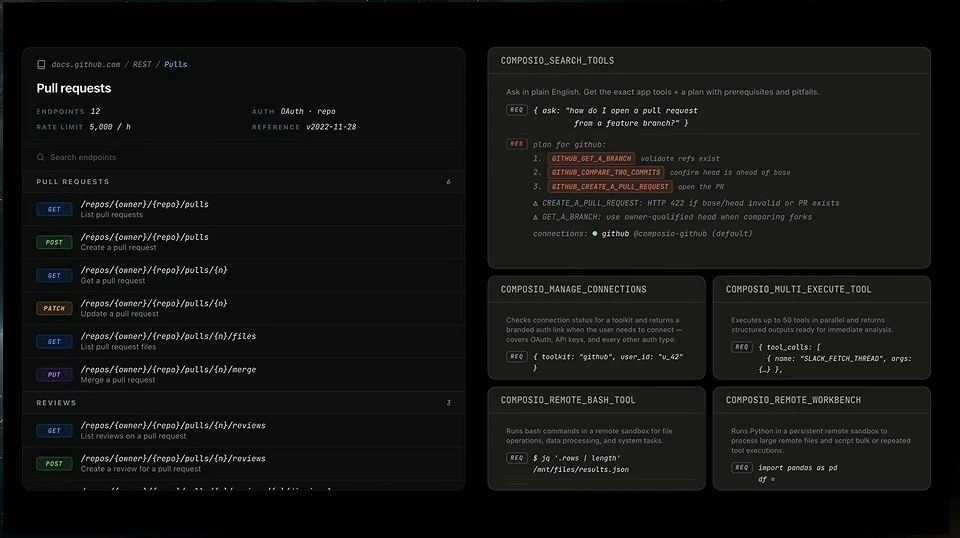Open the List pull request files endpoint
960x538 pixels.
[x=244, y=342]
